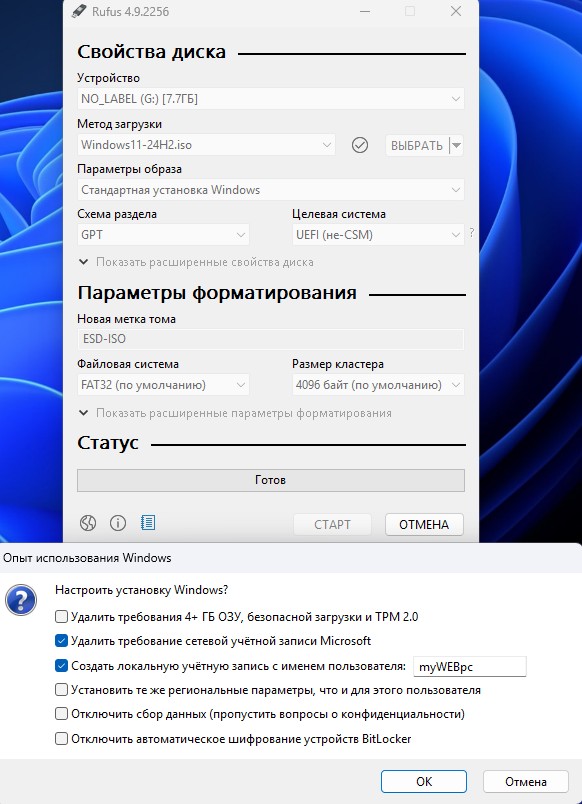Click the volume label field ESD-ISO
The image size is (582, 804).
click(271, 339)
